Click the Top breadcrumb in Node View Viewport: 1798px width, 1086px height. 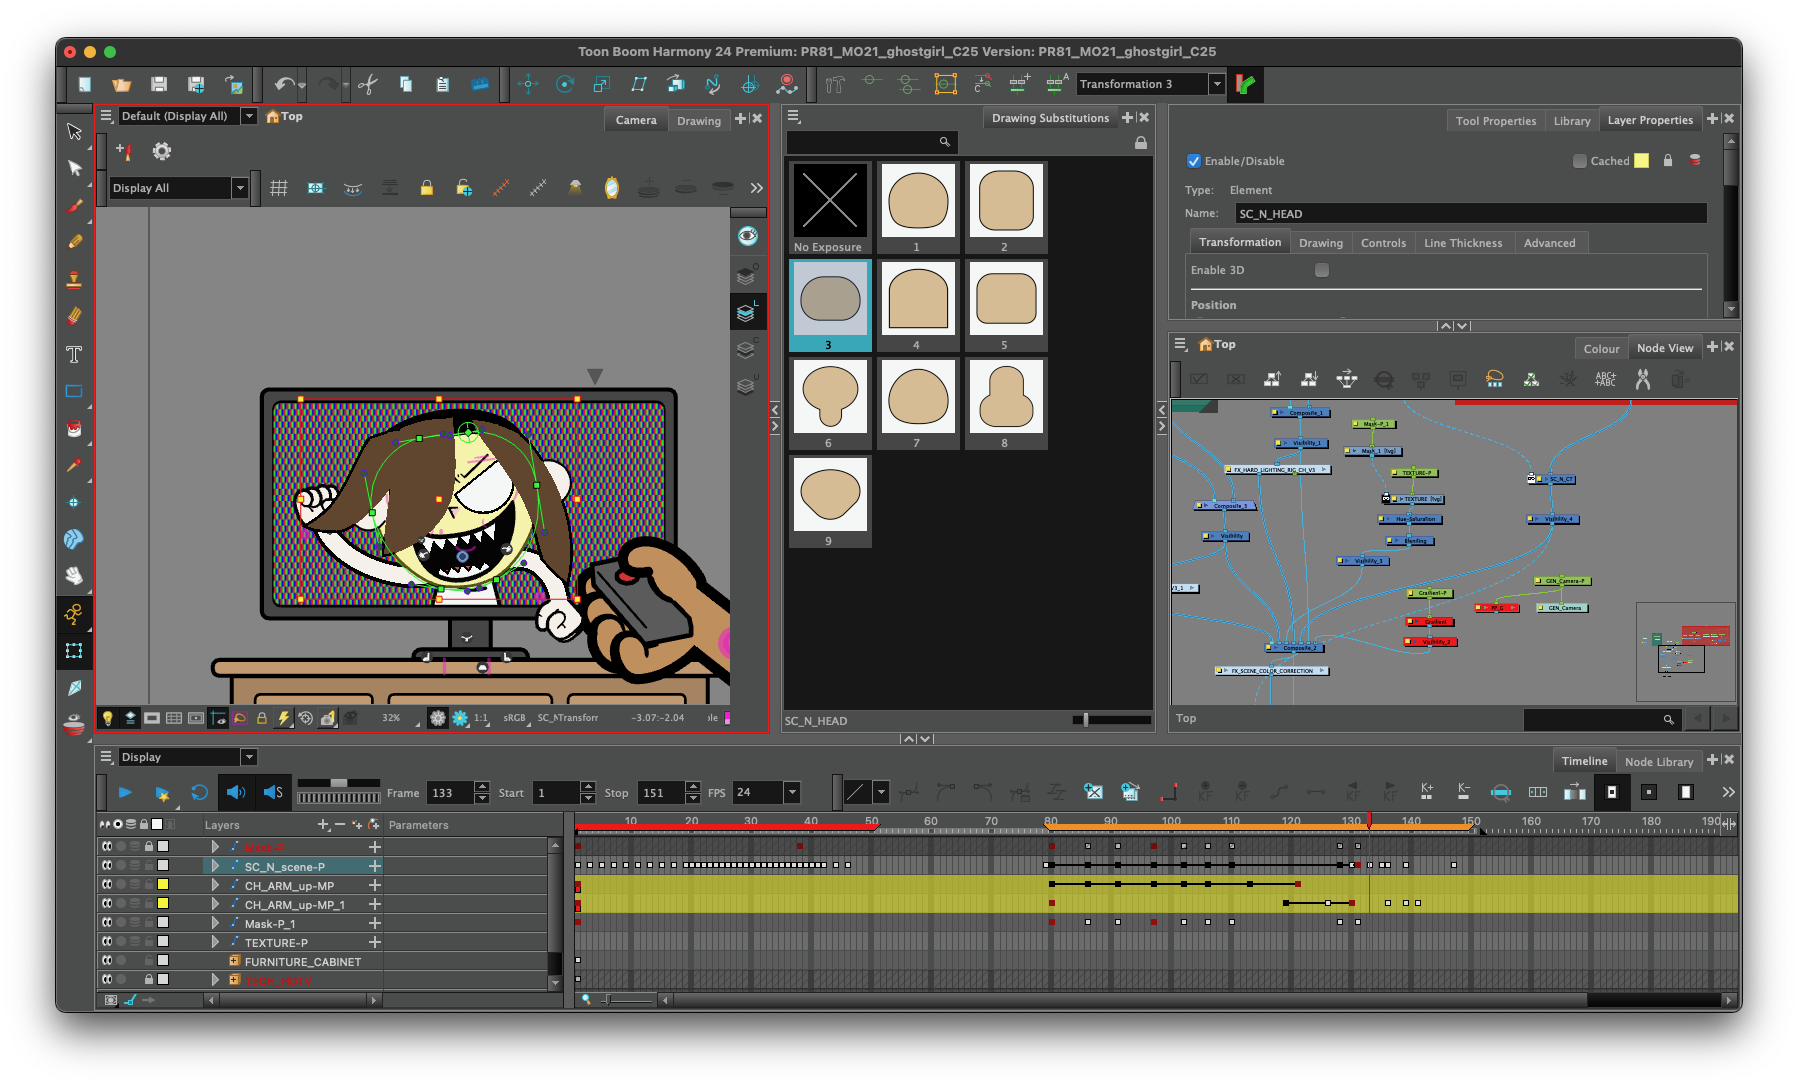click(x=1224, y=344)
